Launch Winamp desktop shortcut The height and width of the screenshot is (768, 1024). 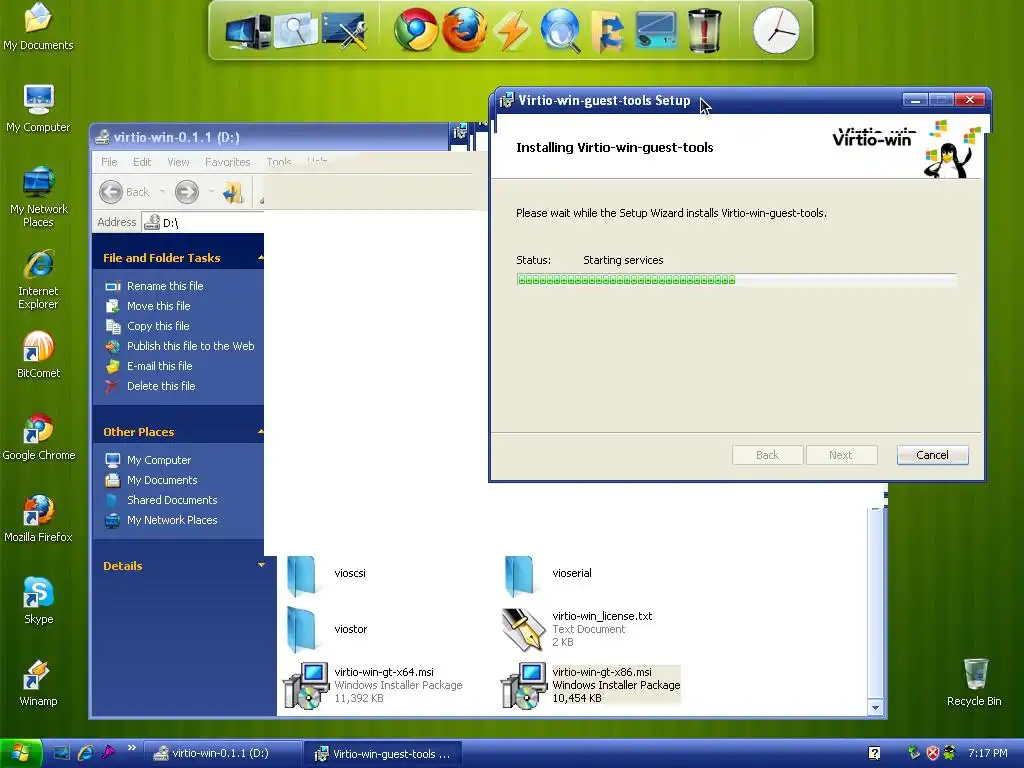click(38, 683)
